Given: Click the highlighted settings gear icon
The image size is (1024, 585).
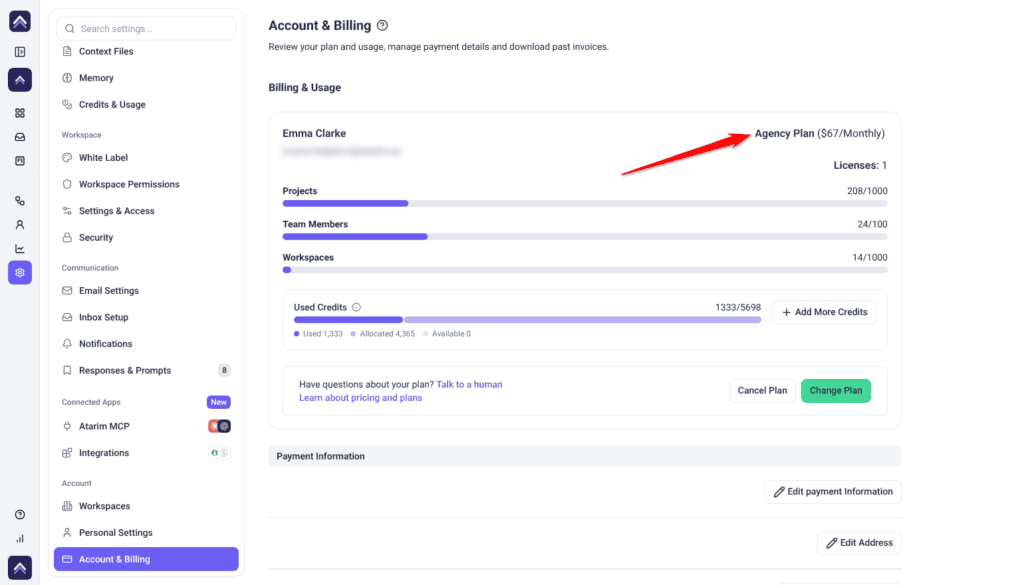Looking at the screenshot, I should [x=20, y=272].
